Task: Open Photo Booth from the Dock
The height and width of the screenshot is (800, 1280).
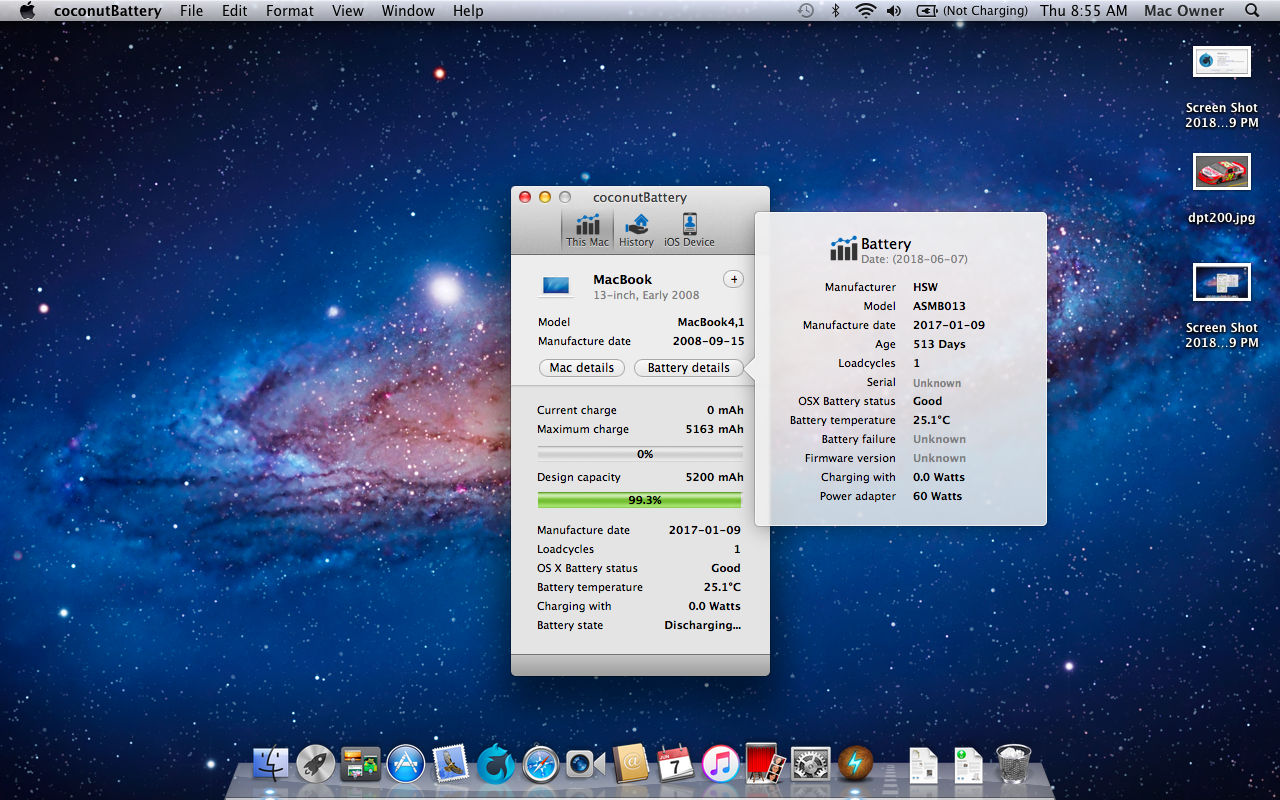Action: [766, 765]
